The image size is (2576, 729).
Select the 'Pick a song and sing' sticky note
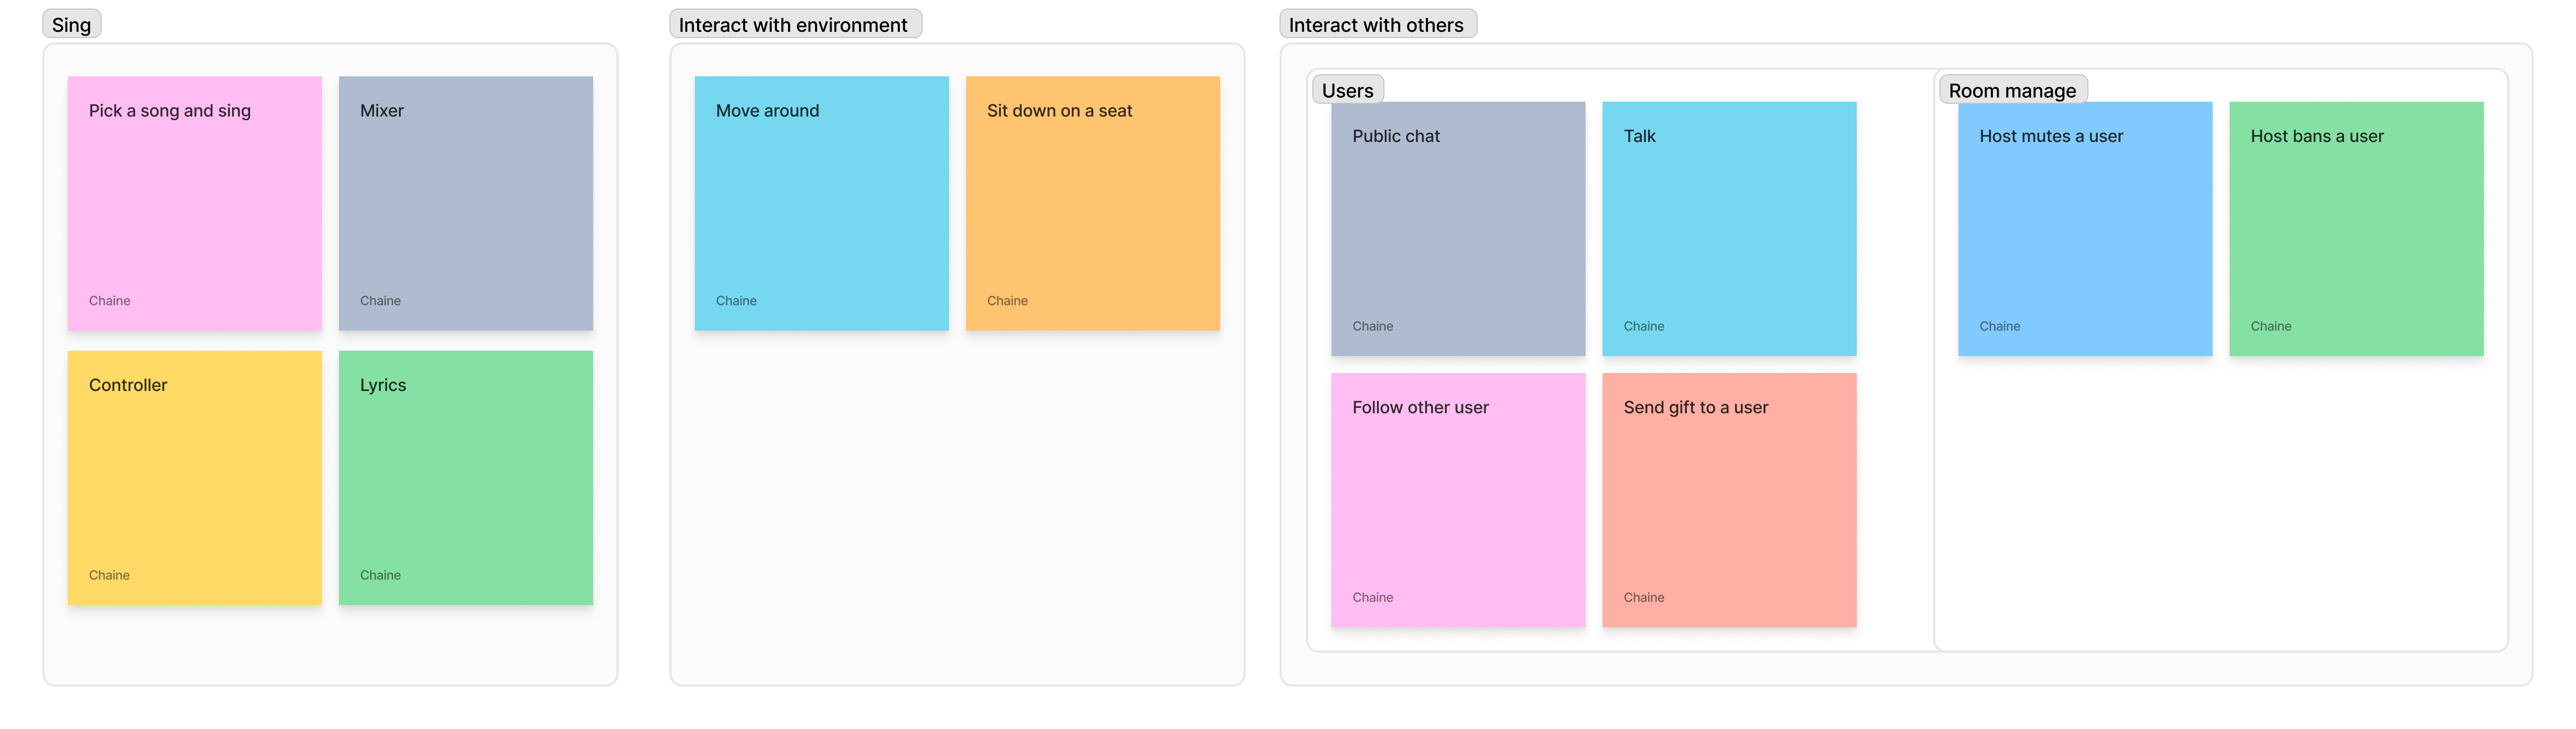[x=194, y=203]
